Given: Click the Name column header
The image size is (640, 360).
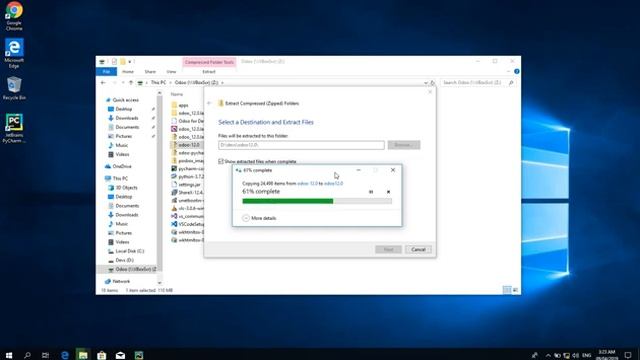Looking at the screenshot, I should [x=177, y=94].
